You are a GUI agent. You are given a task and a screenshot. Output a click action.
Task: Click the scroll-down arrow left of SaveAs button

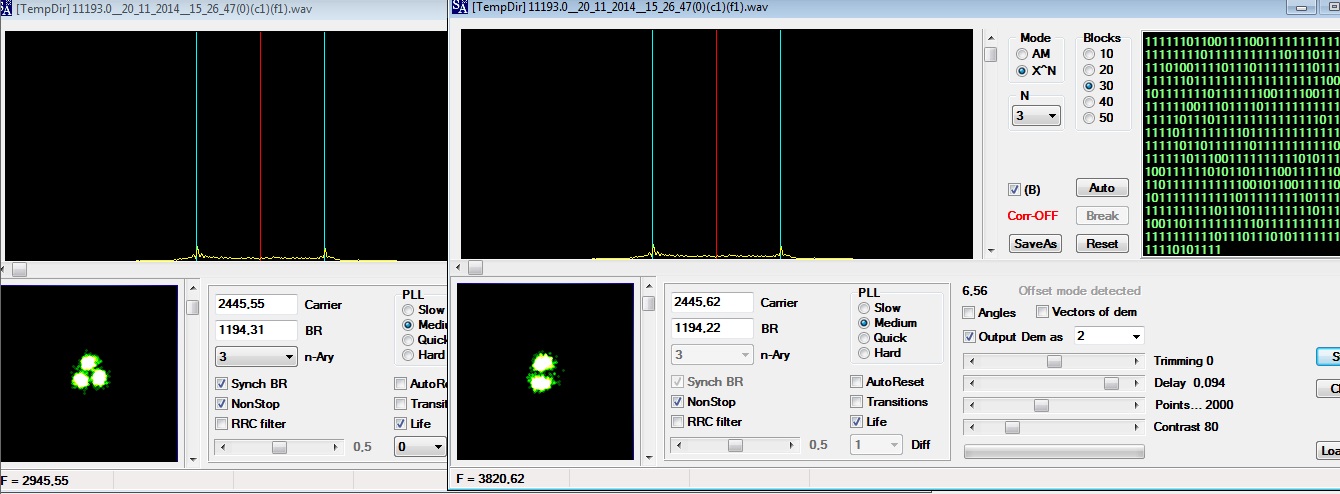[990, 249]
